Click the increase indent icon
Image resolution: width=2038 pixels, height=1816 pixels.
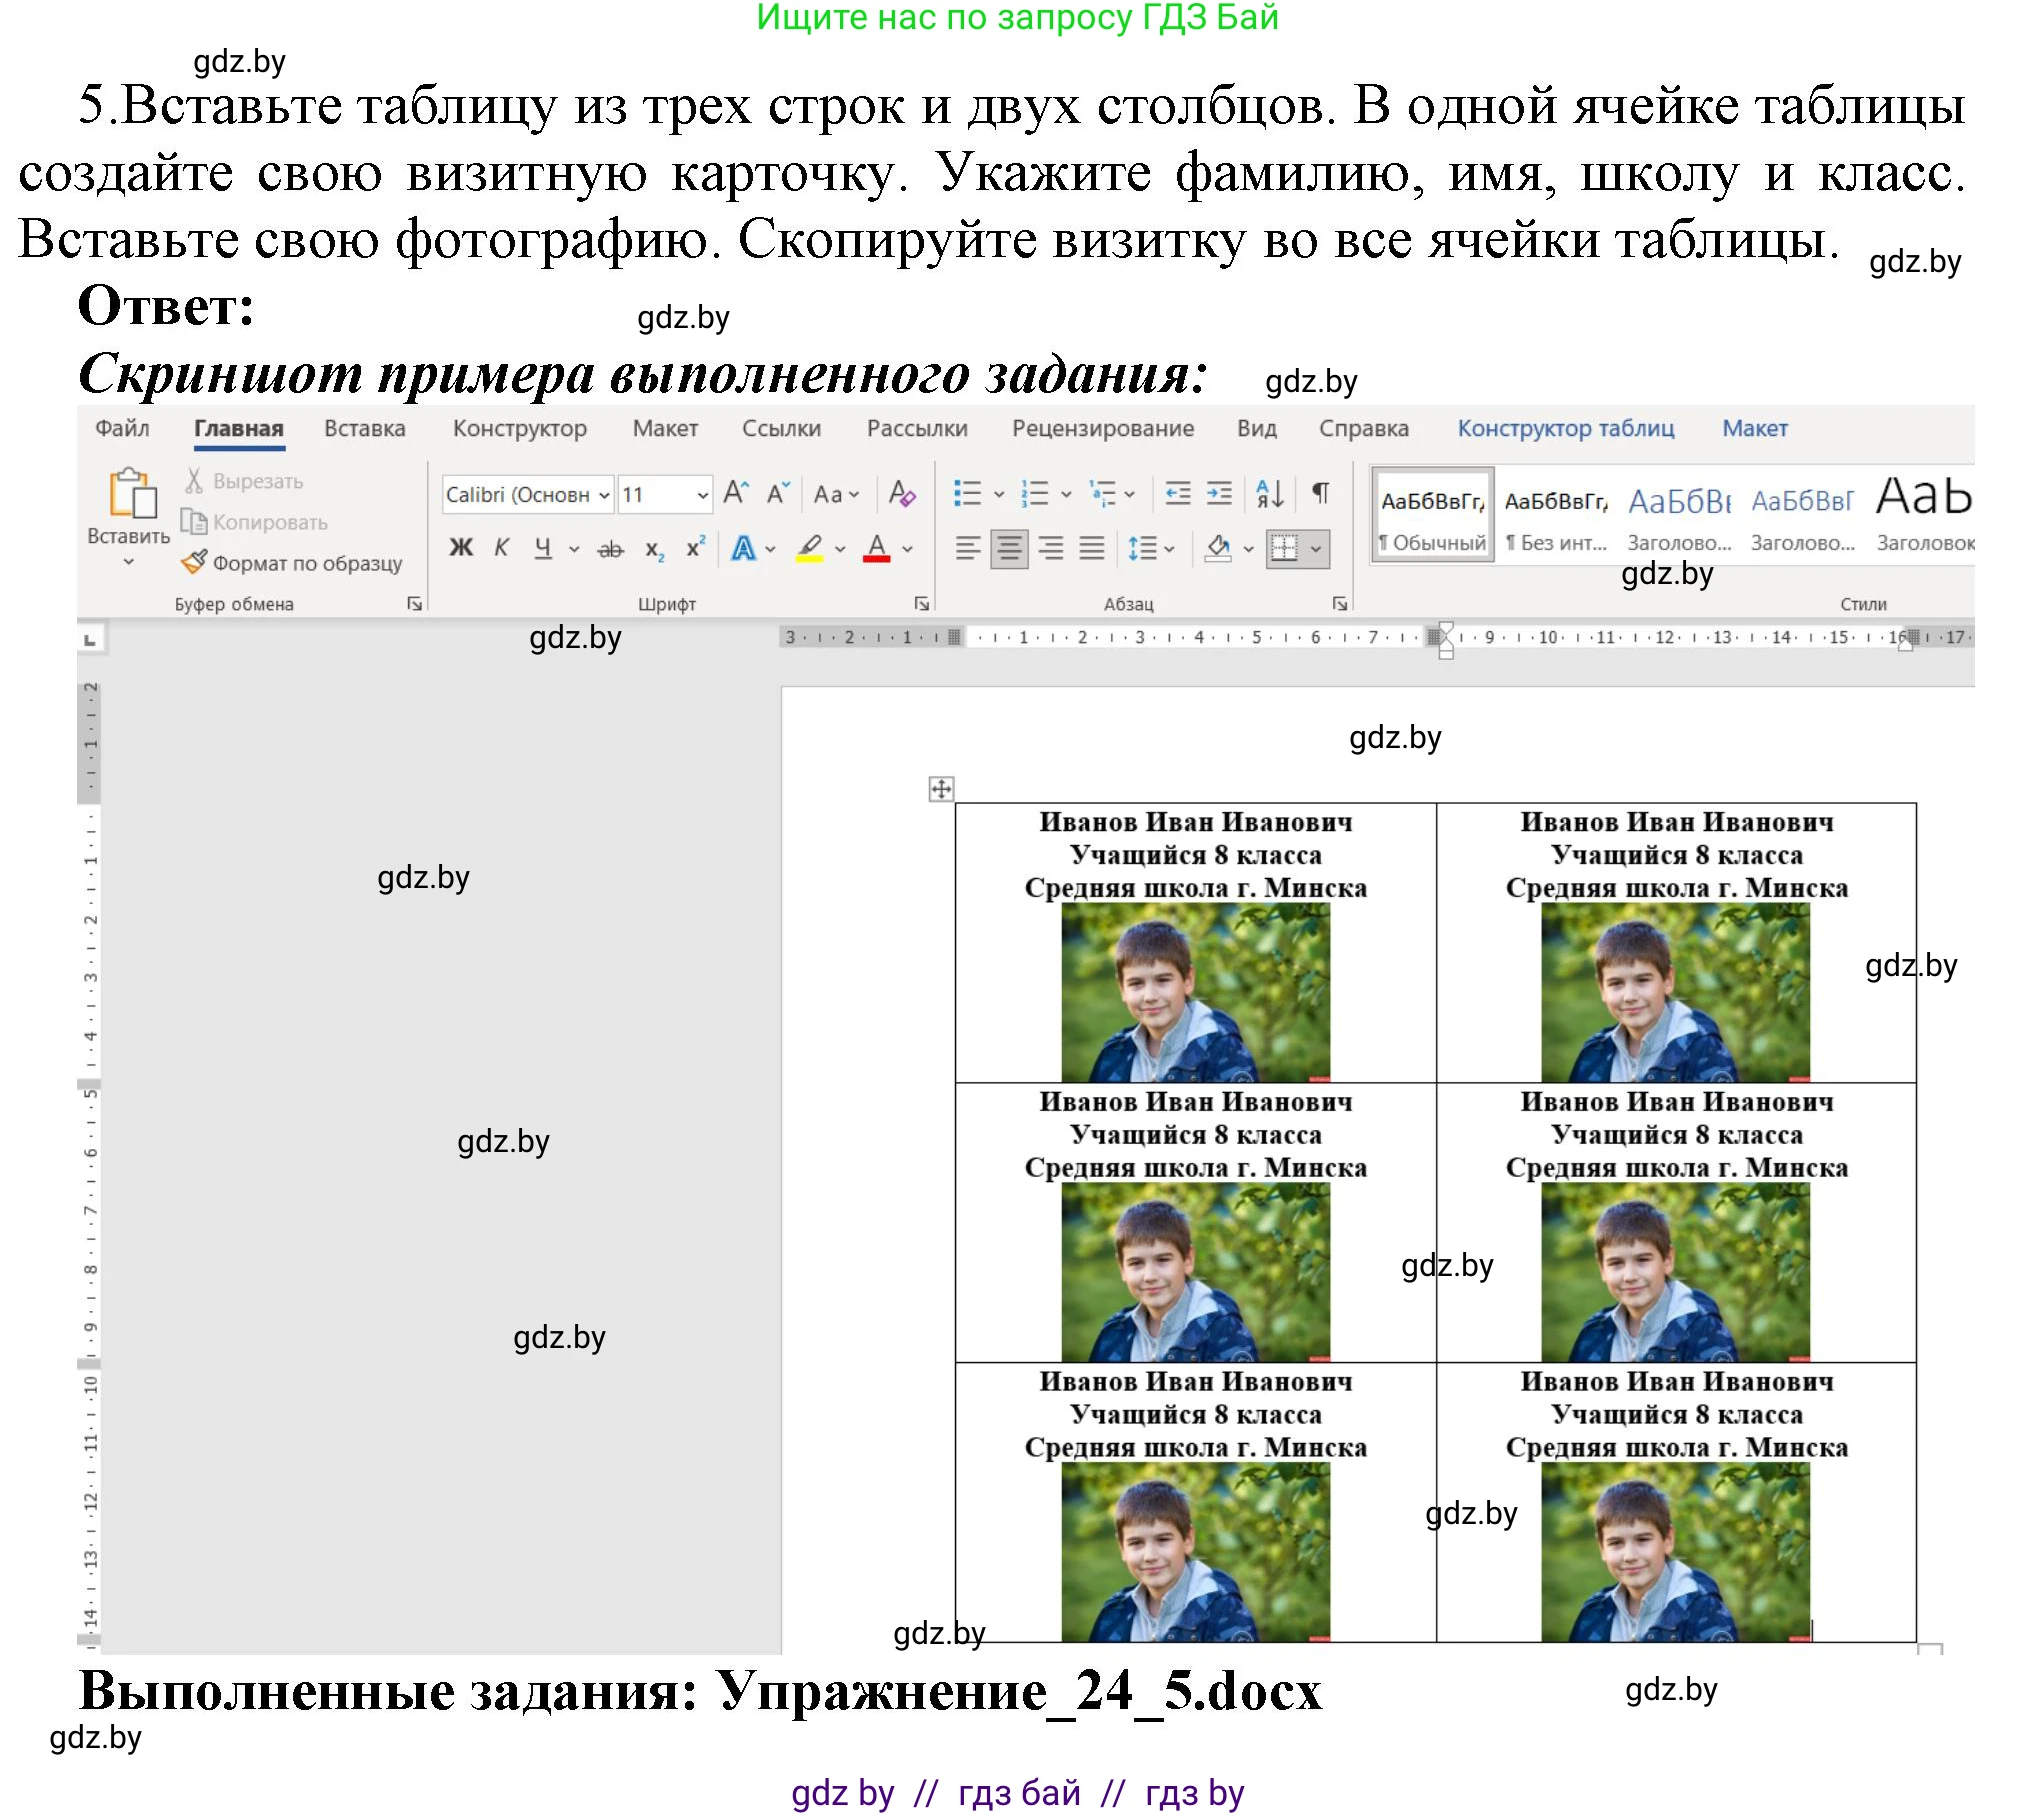pyautogui.click(x=1219, y=493)
